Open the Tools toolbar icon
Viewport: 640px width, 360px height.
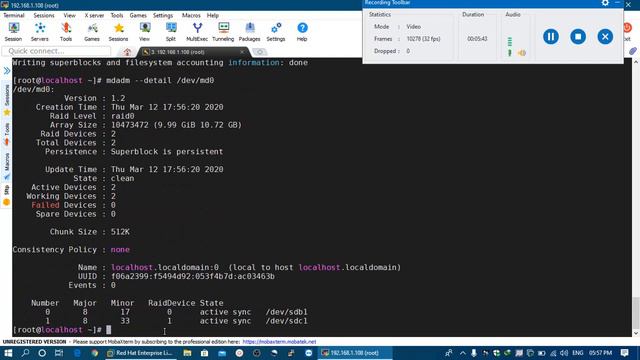66,32
